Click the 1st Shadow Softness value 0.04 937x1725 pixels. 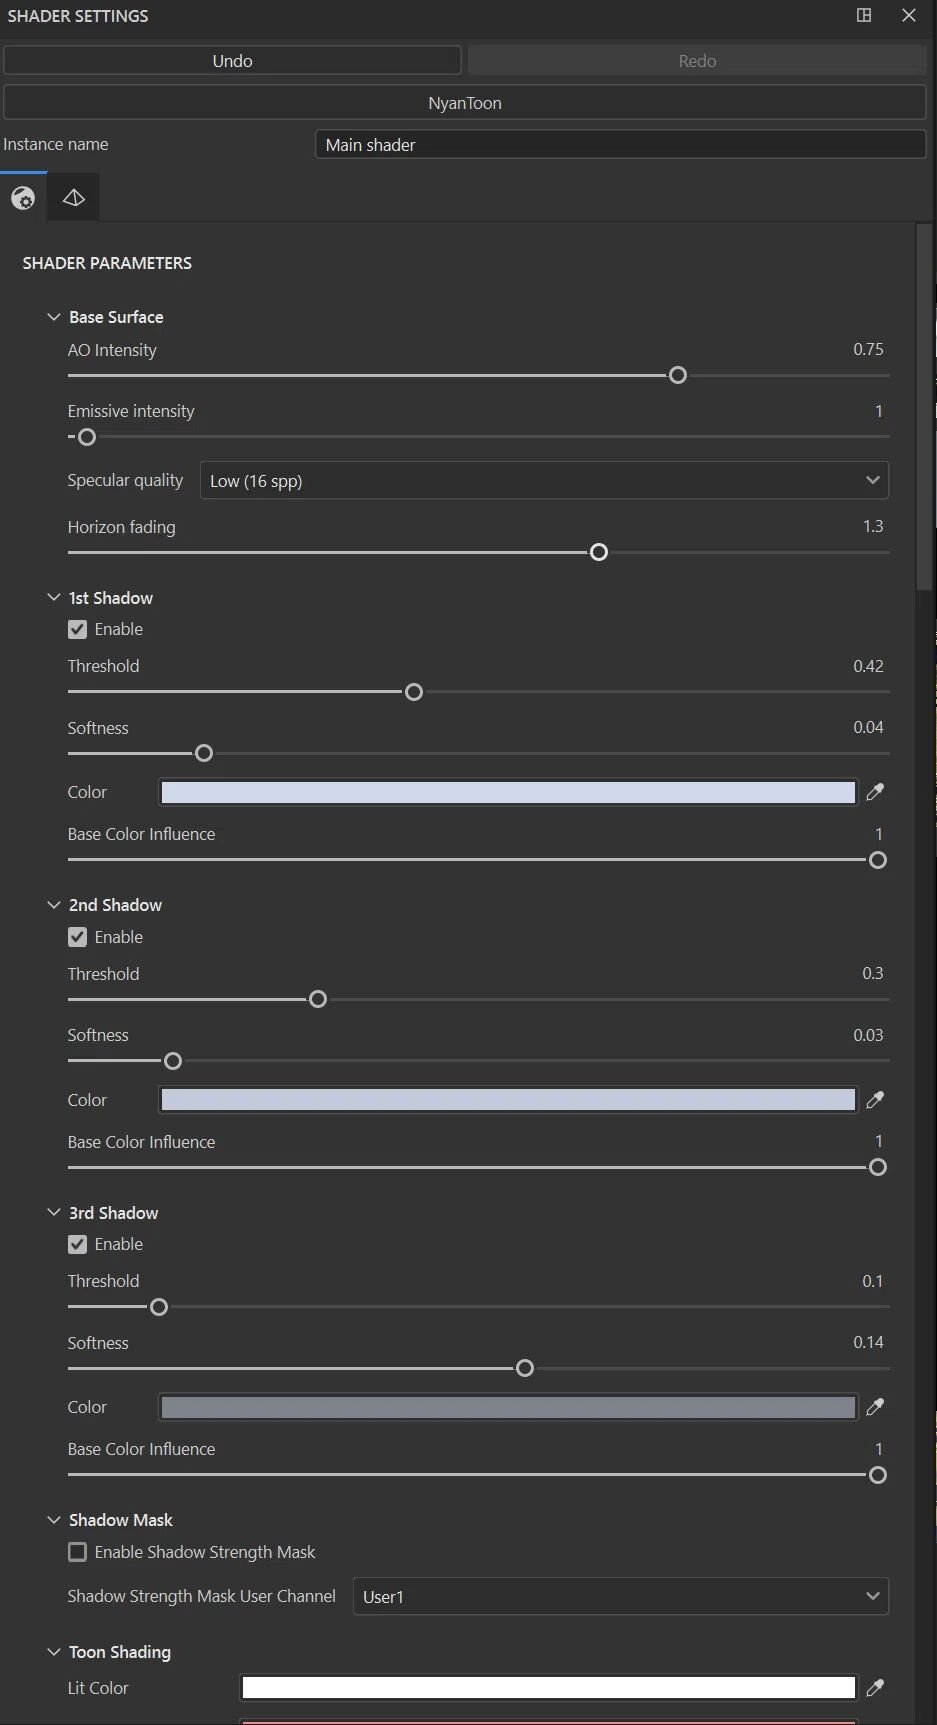click(x=868, y=728)
